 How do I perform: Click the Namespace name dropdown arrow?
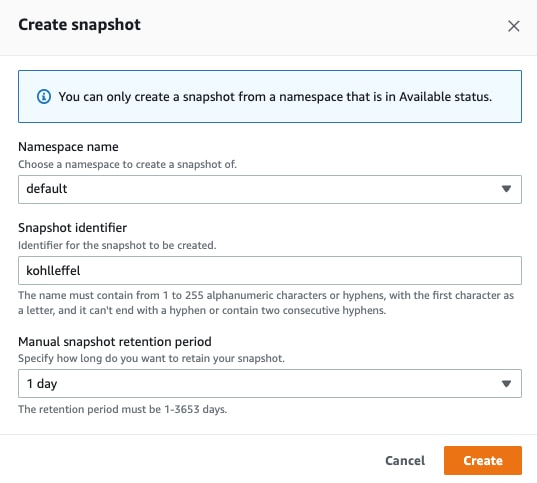(x=506, y=189)
